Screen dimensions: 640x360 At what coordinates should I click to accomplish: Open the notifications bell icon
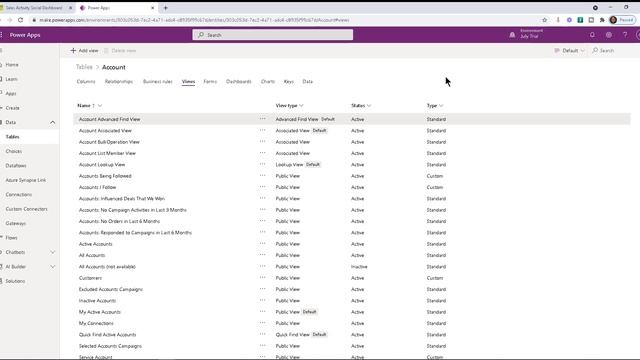point(592,35)
